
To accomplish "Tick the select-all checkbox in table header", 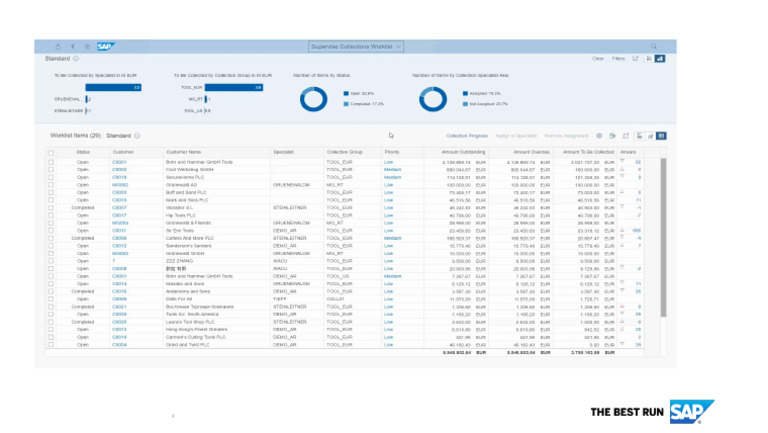I will click(51, 153).
